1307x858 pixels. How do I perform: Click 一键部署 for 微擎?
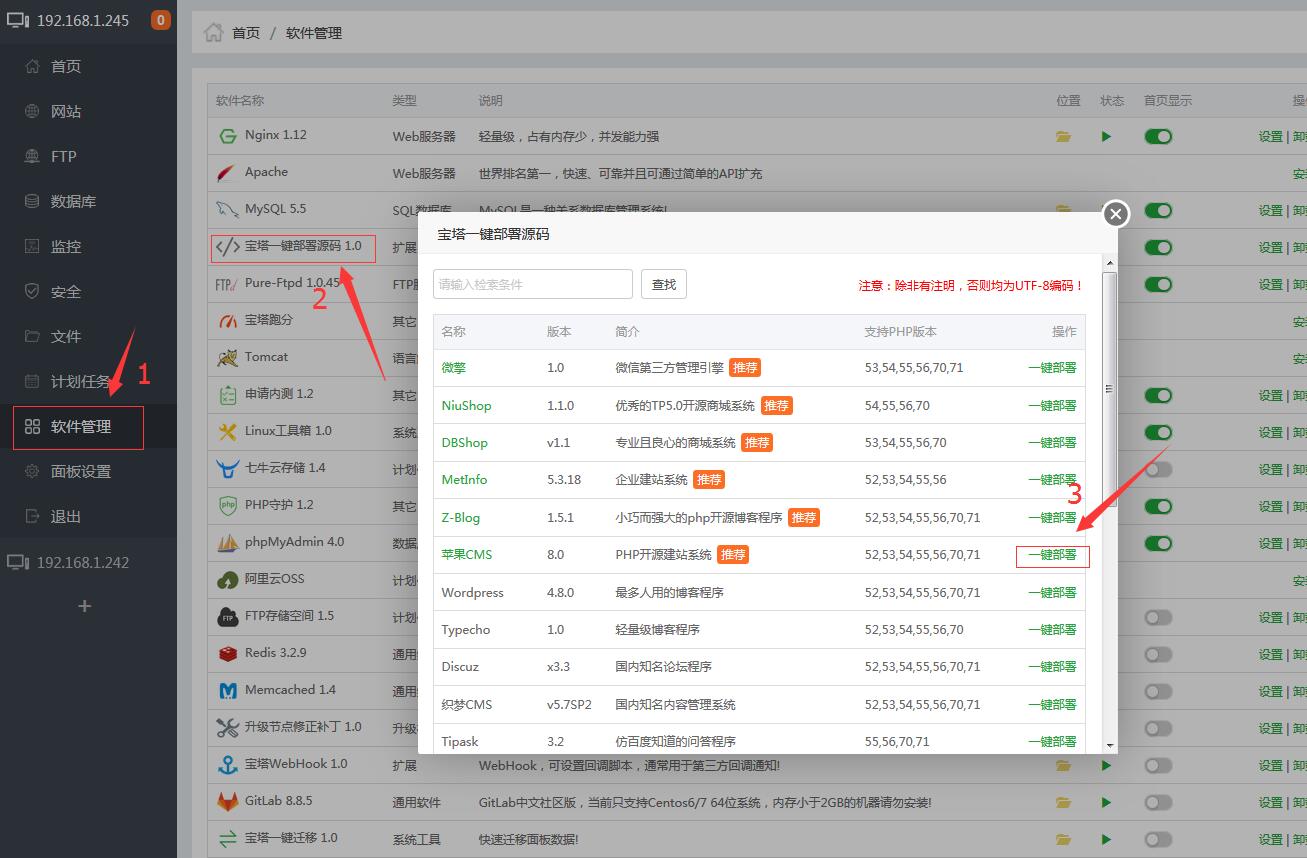coord(1052,368)
